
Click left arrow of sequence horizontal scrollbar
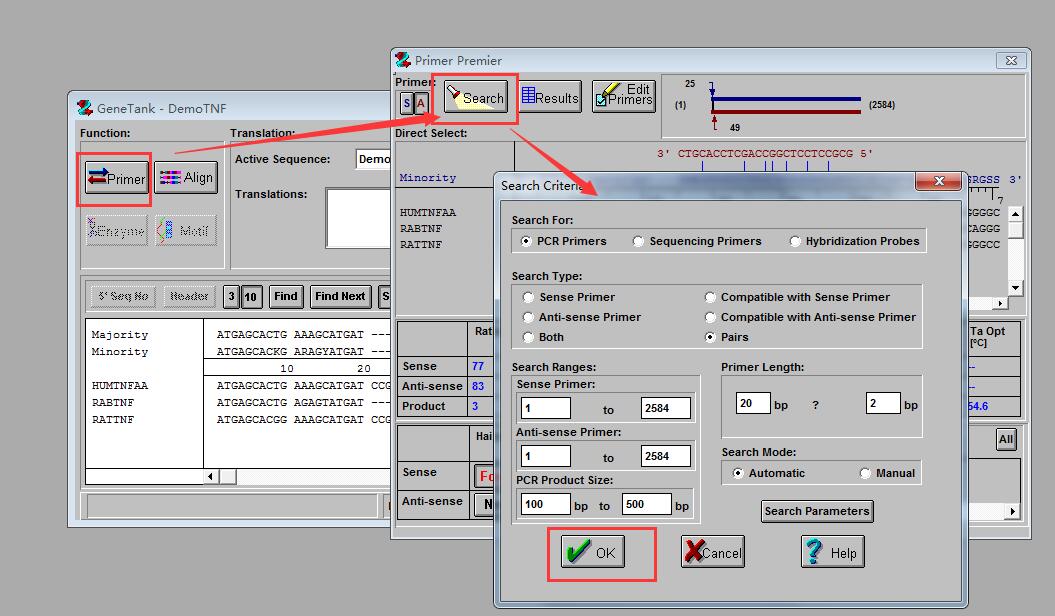[x=211, y=477]
